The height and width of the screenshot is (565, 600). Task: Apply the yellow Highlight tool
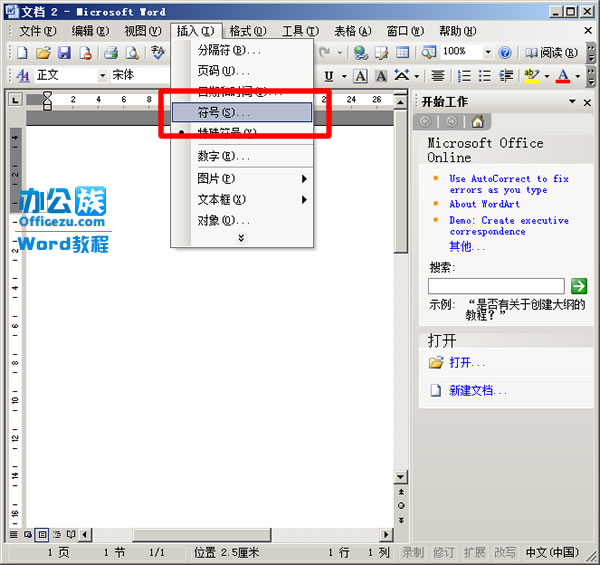tap(532, 76)
